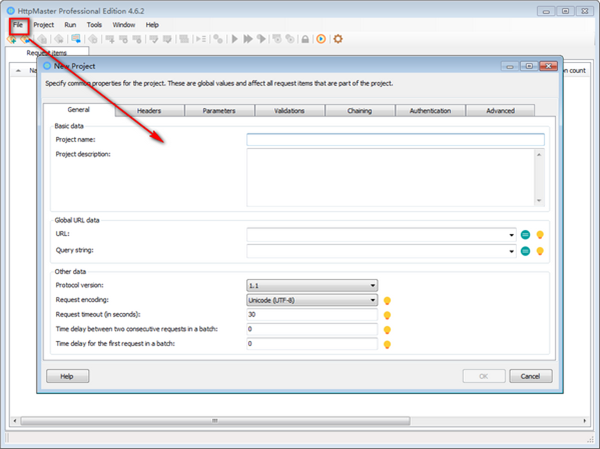Switch to the Authentication tab
The height and width of the screenshot is (449, 600).
[x=430, y=111]
